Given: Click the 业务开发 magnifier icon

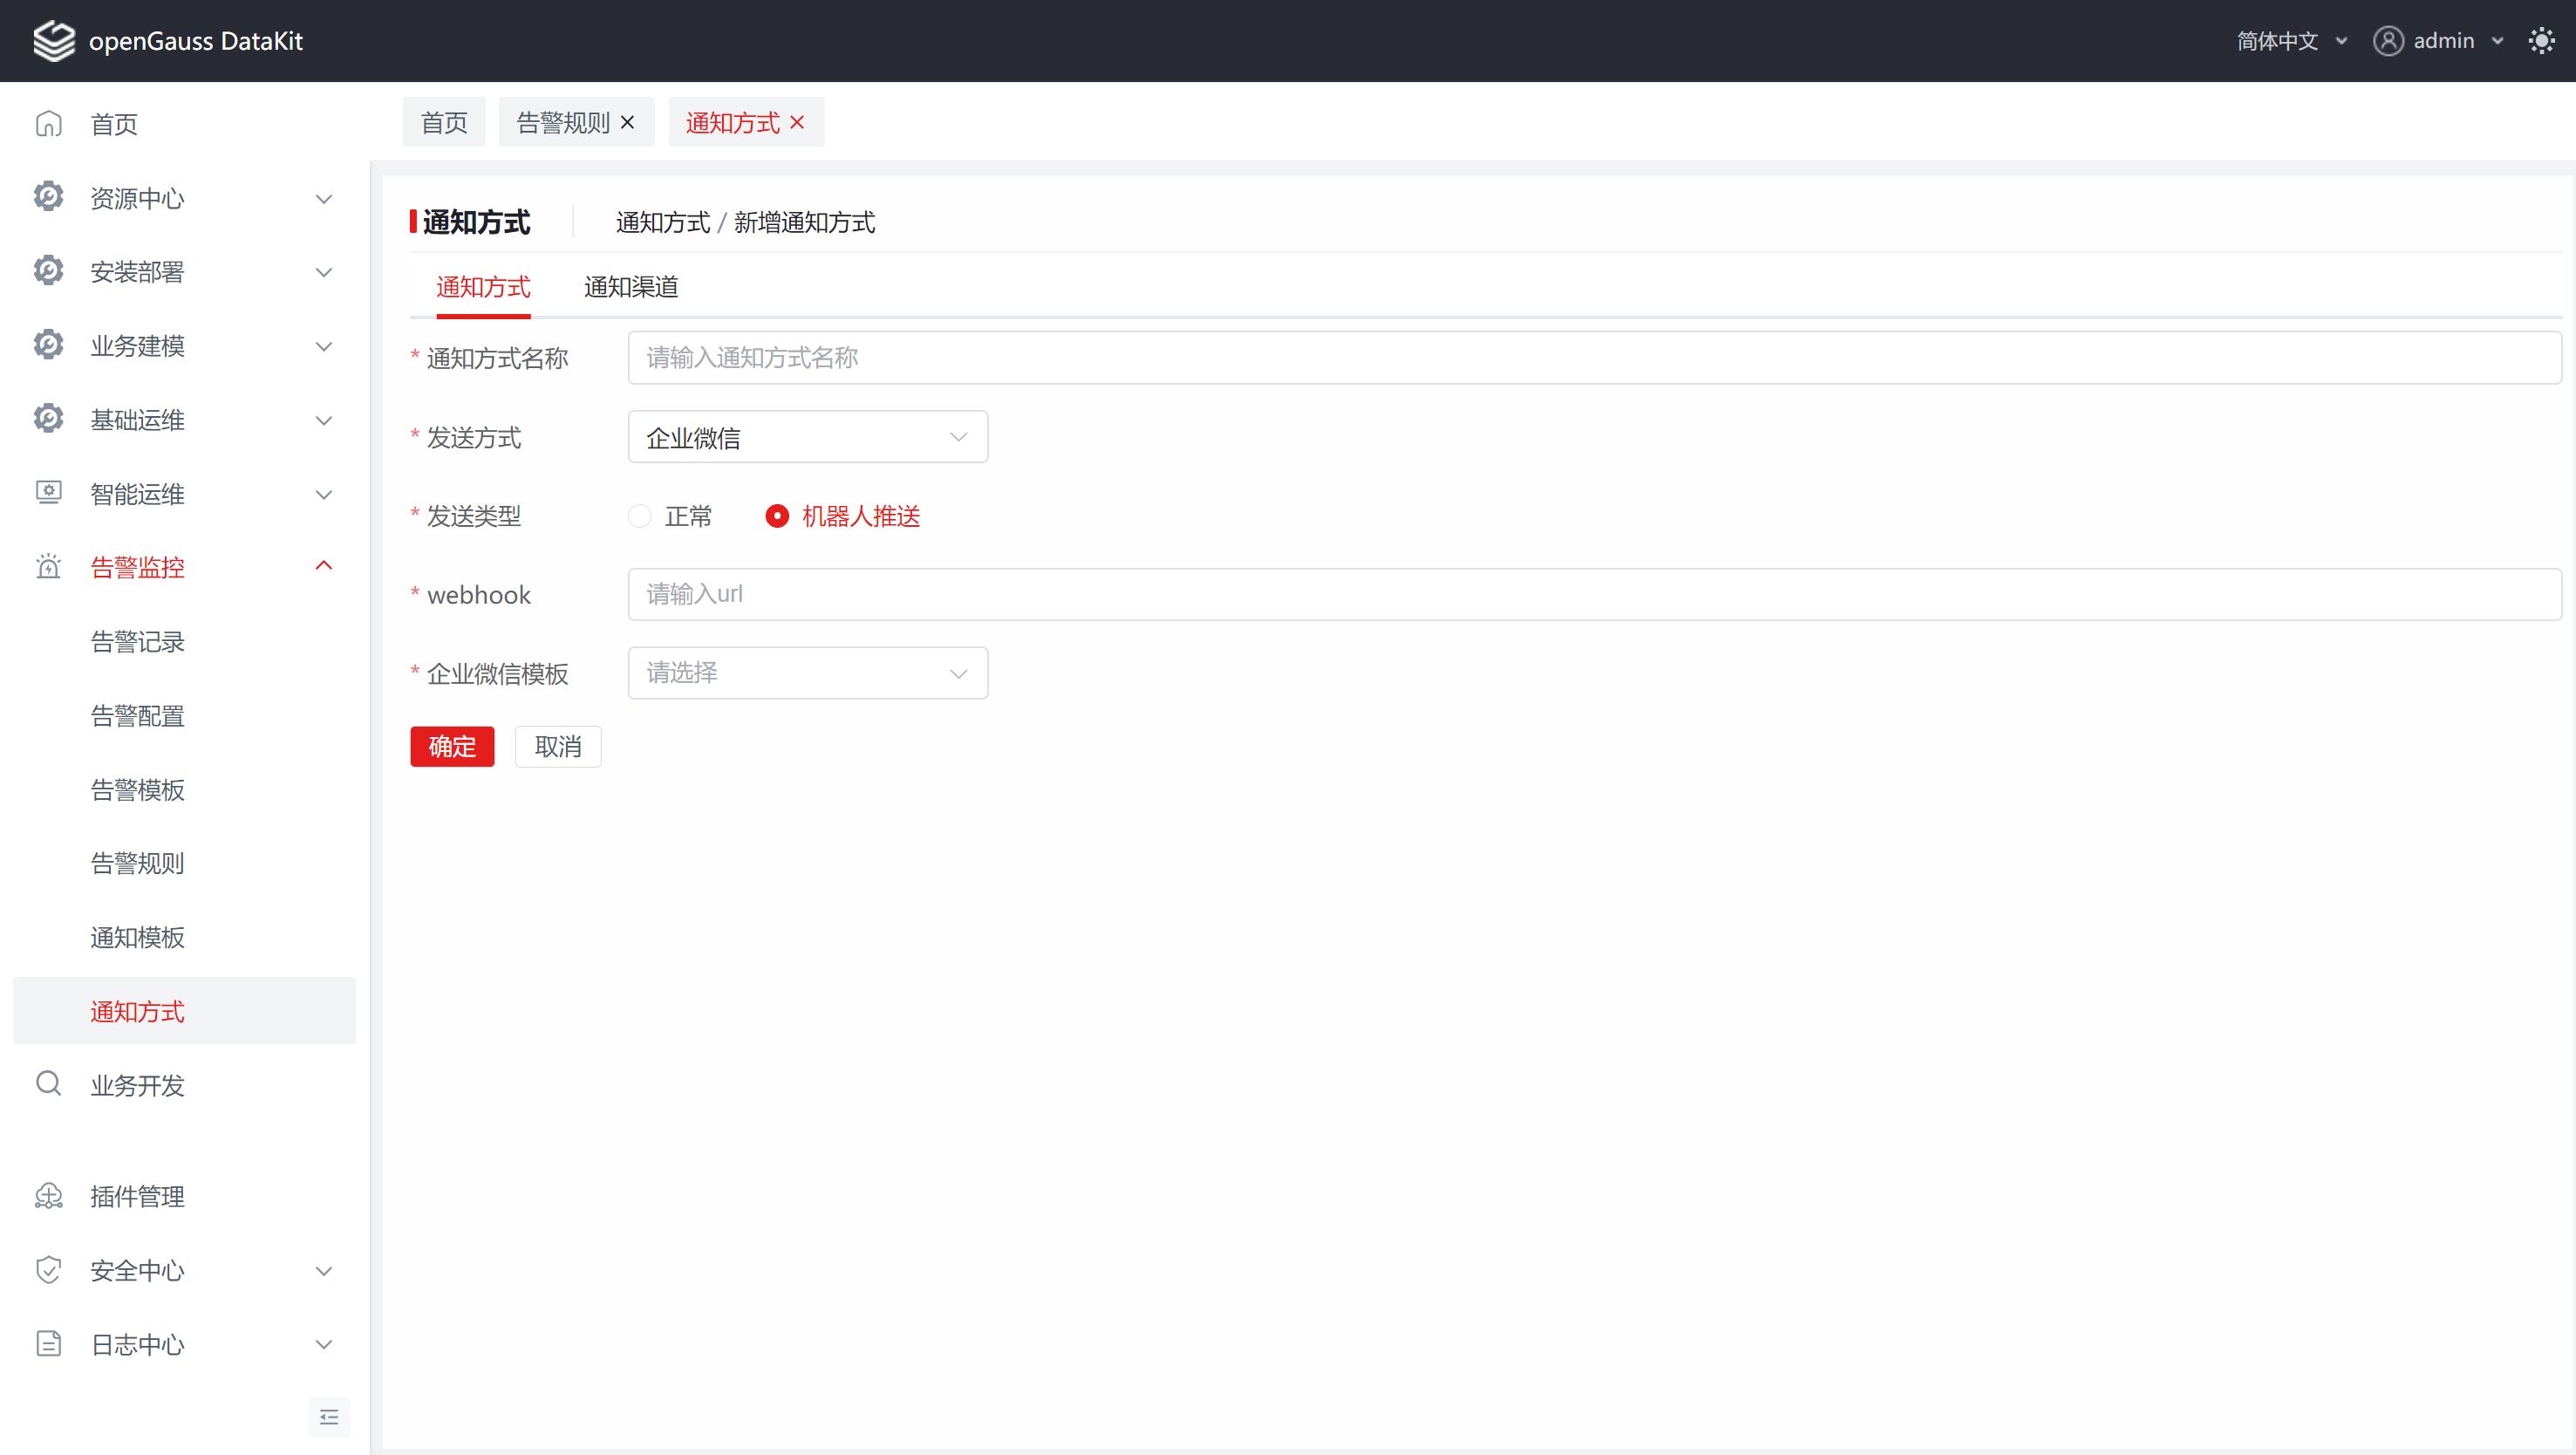Looking at the screenshot, I should tap(48, 1084).
